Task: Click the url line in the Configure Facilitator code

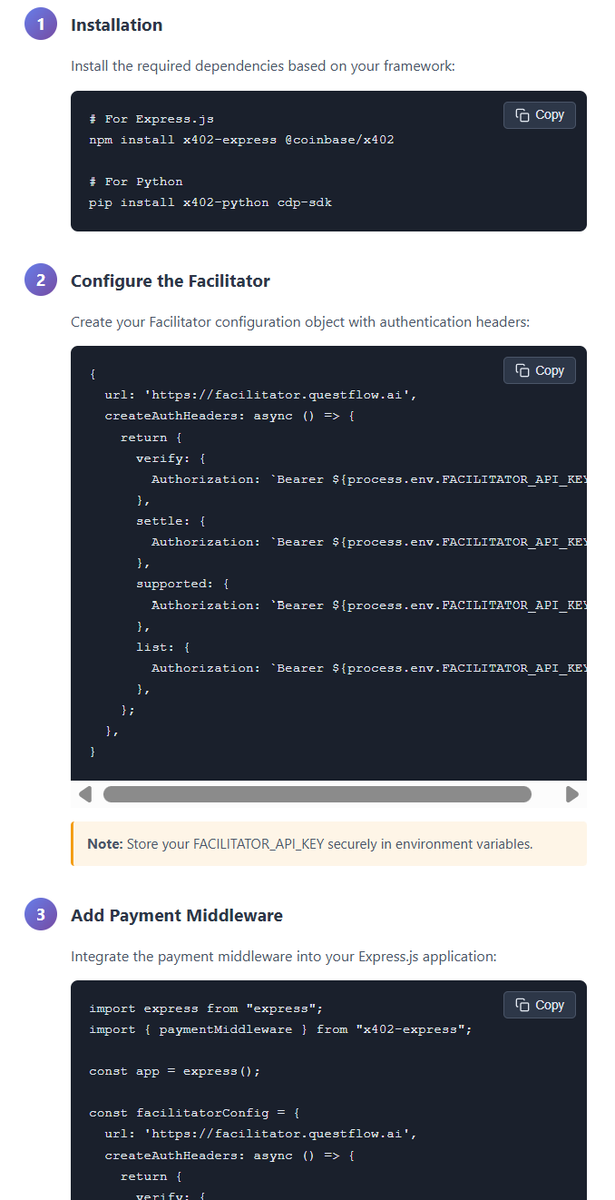Action: [x=261, y=395]
